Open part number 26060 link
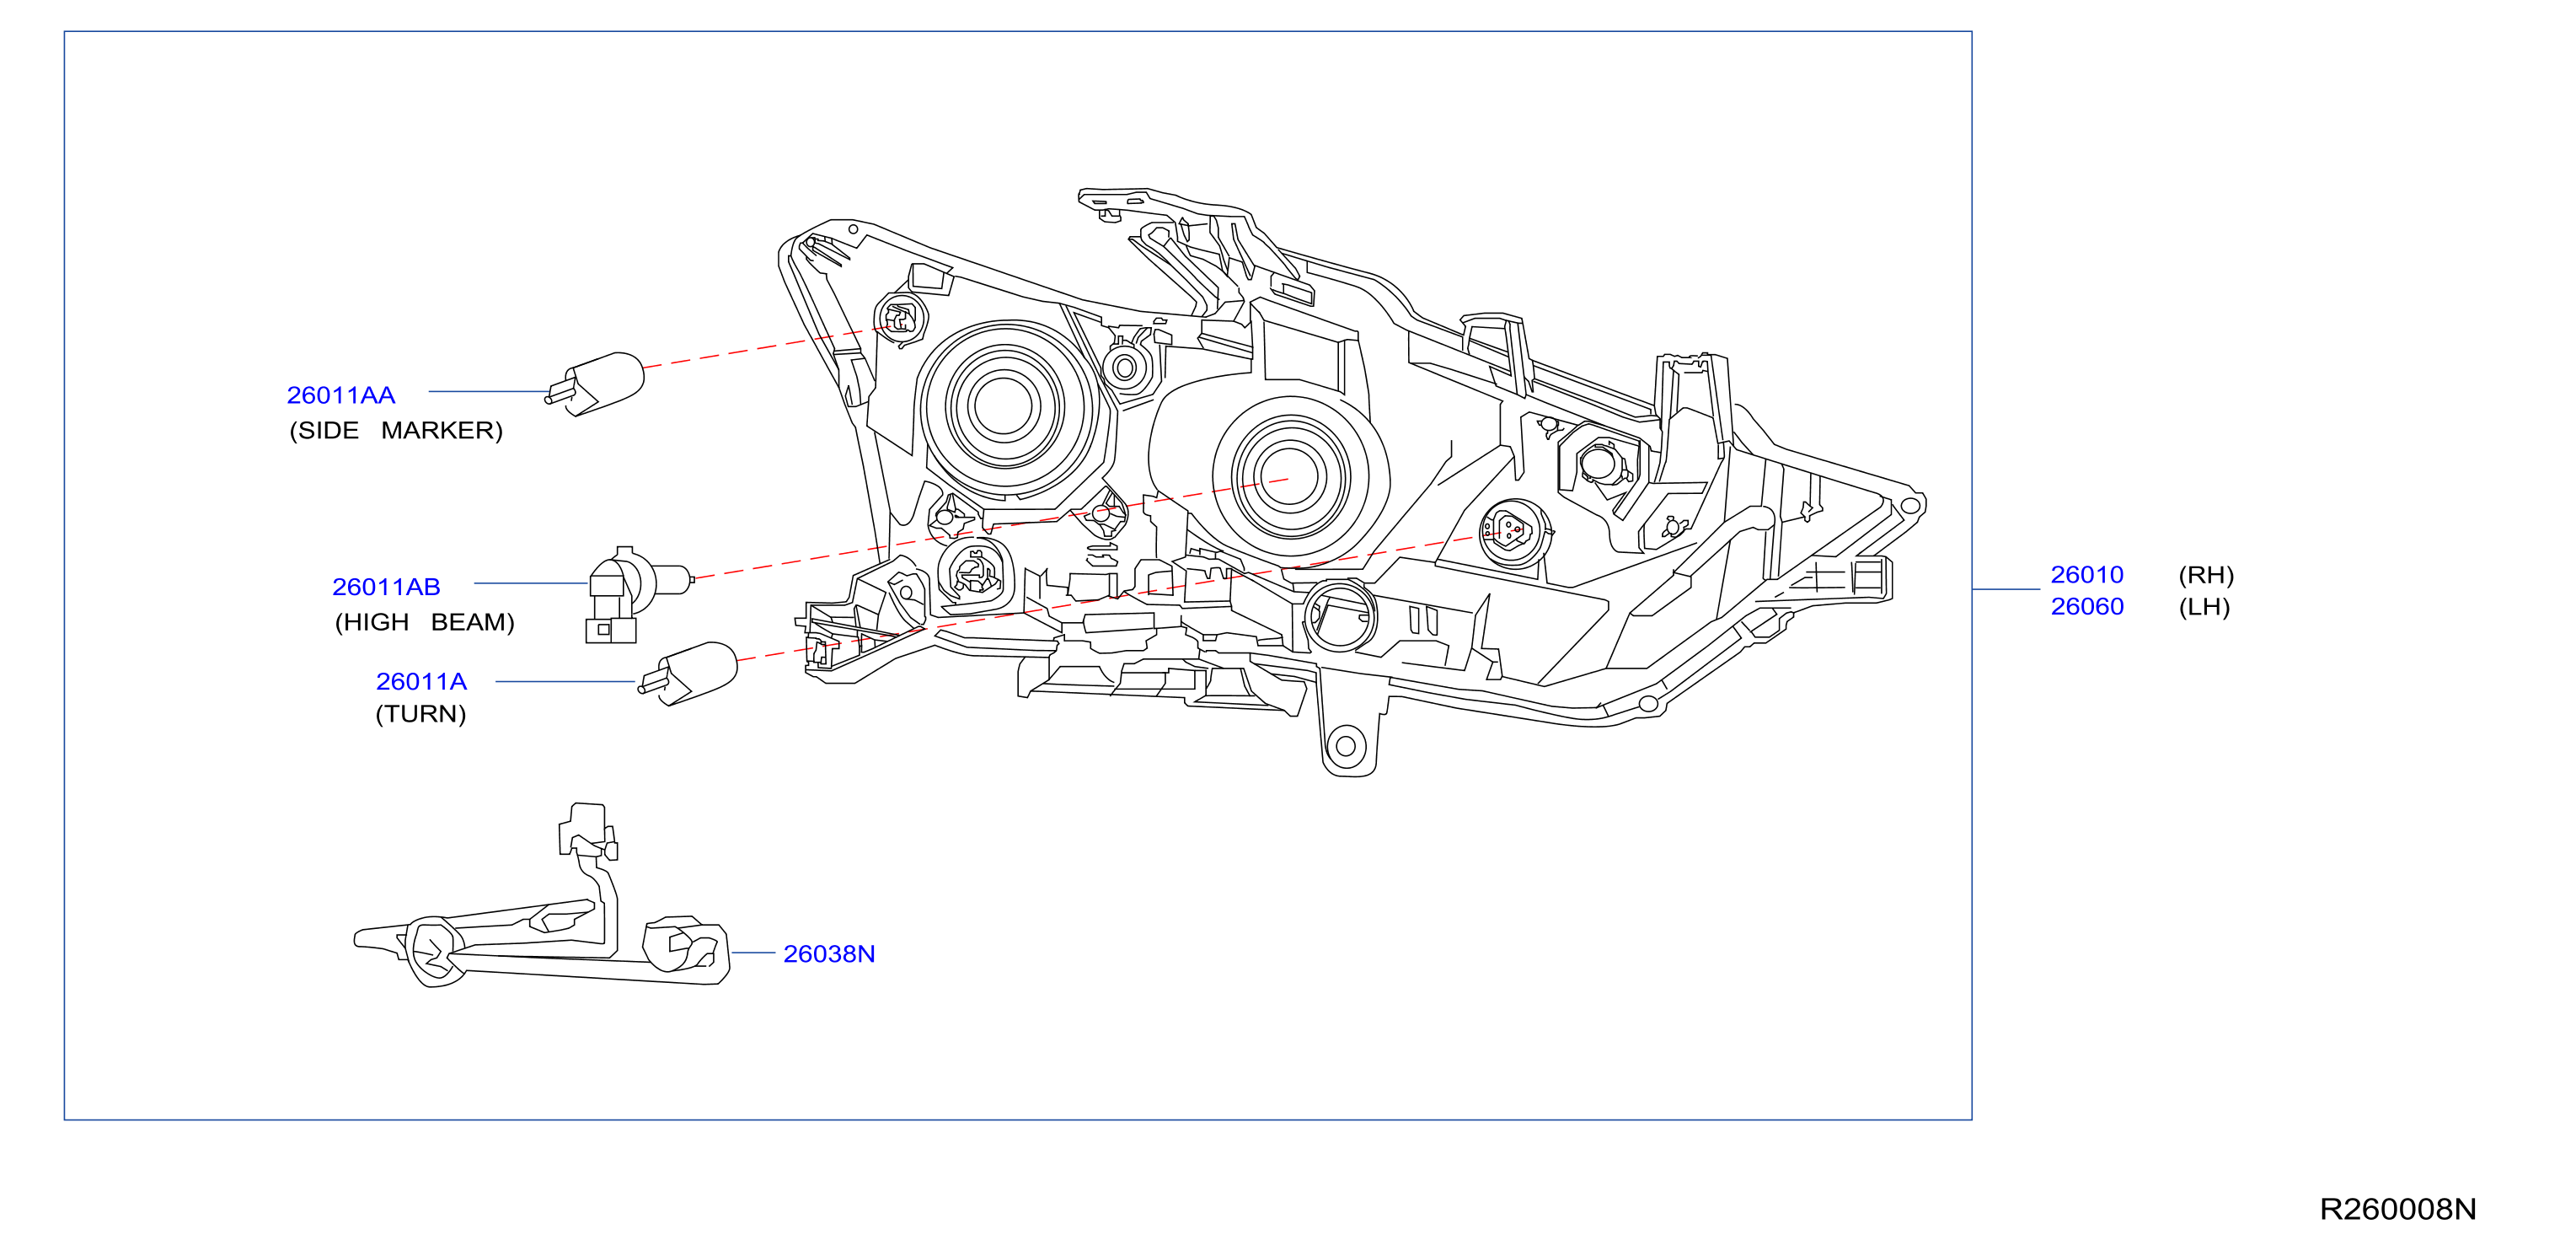The height and width of the screenshot is (1251, 2576). 2087,607
